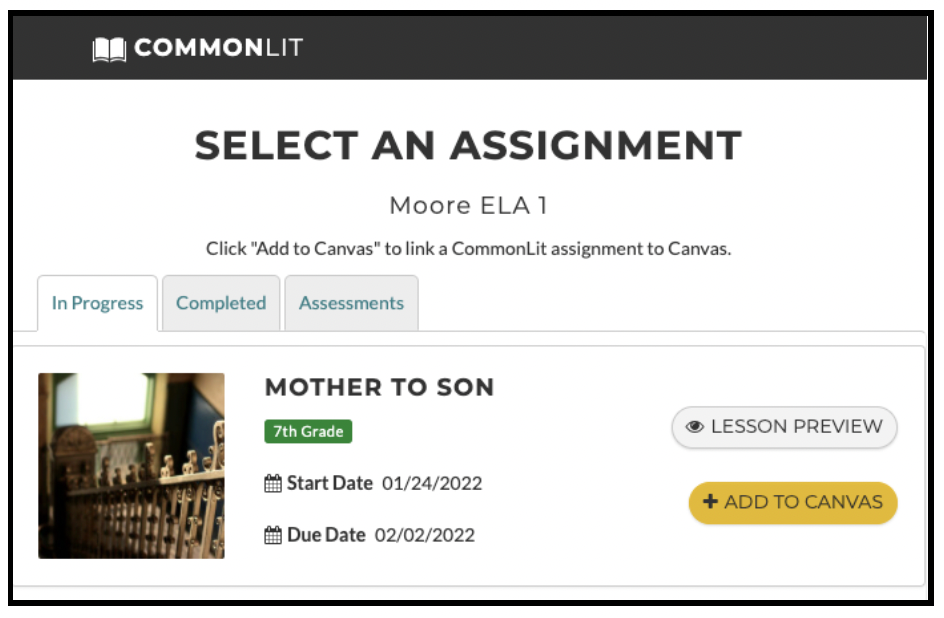This screenshot has height=618, width=944.
Task: Click the Start Date label
Action: 330,484
